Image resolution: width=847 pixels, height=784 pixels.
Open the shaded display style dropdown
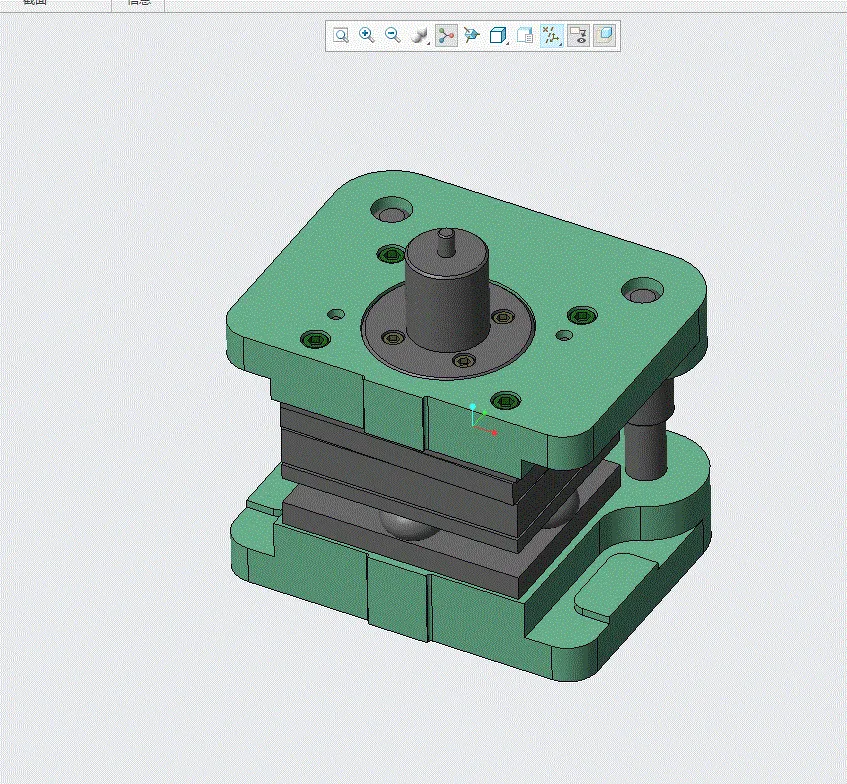coord(420,36)
